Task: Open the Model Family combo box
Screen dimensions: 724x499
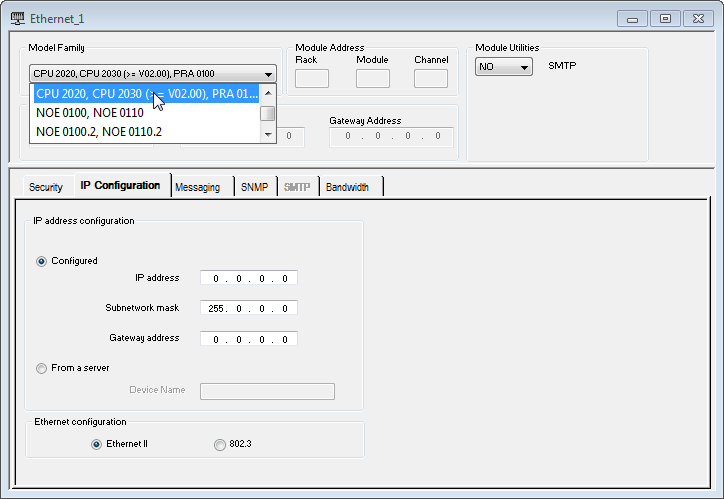Action: [x=153, y=73]
